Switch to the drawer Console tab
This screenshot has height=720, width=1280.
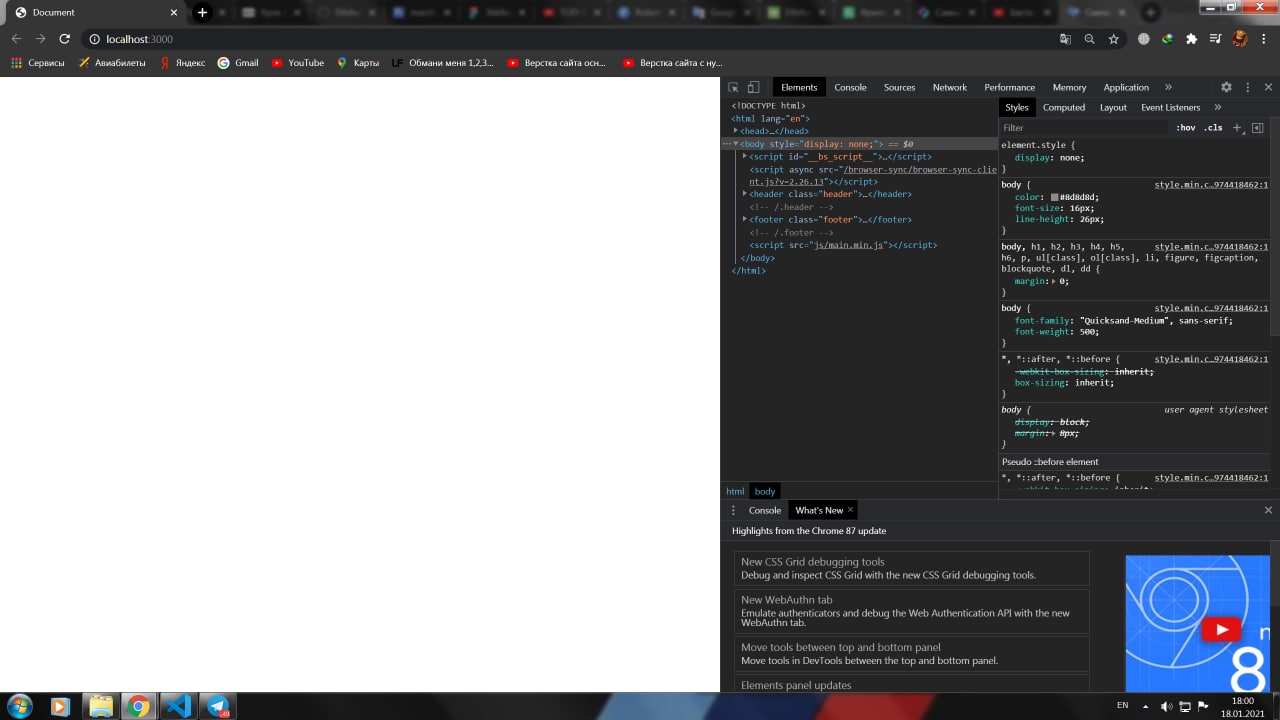coord(765,510)
